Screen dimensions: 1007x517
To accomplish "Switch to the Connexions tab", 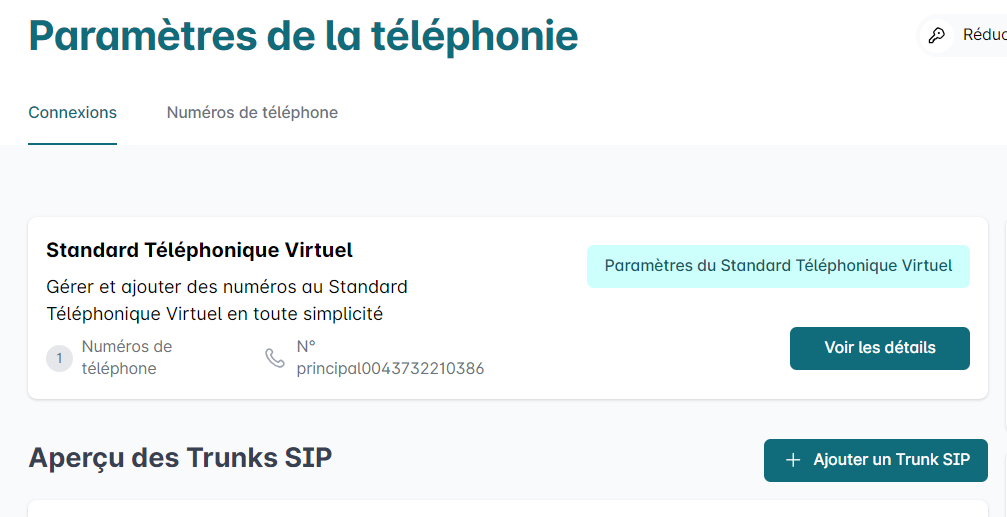I will pyautogui.click(x=73, y=112).
